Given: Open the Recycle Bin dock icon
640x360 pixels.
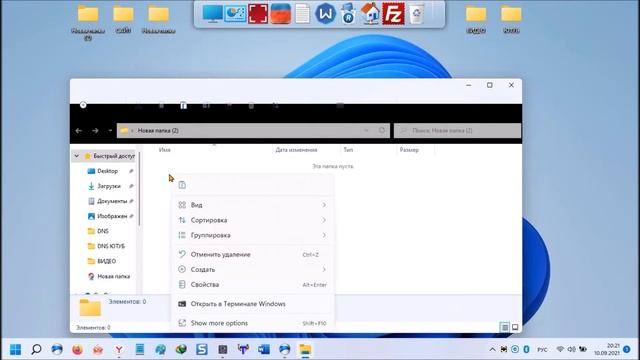Looking at the screenshot, I should (416, 14).
